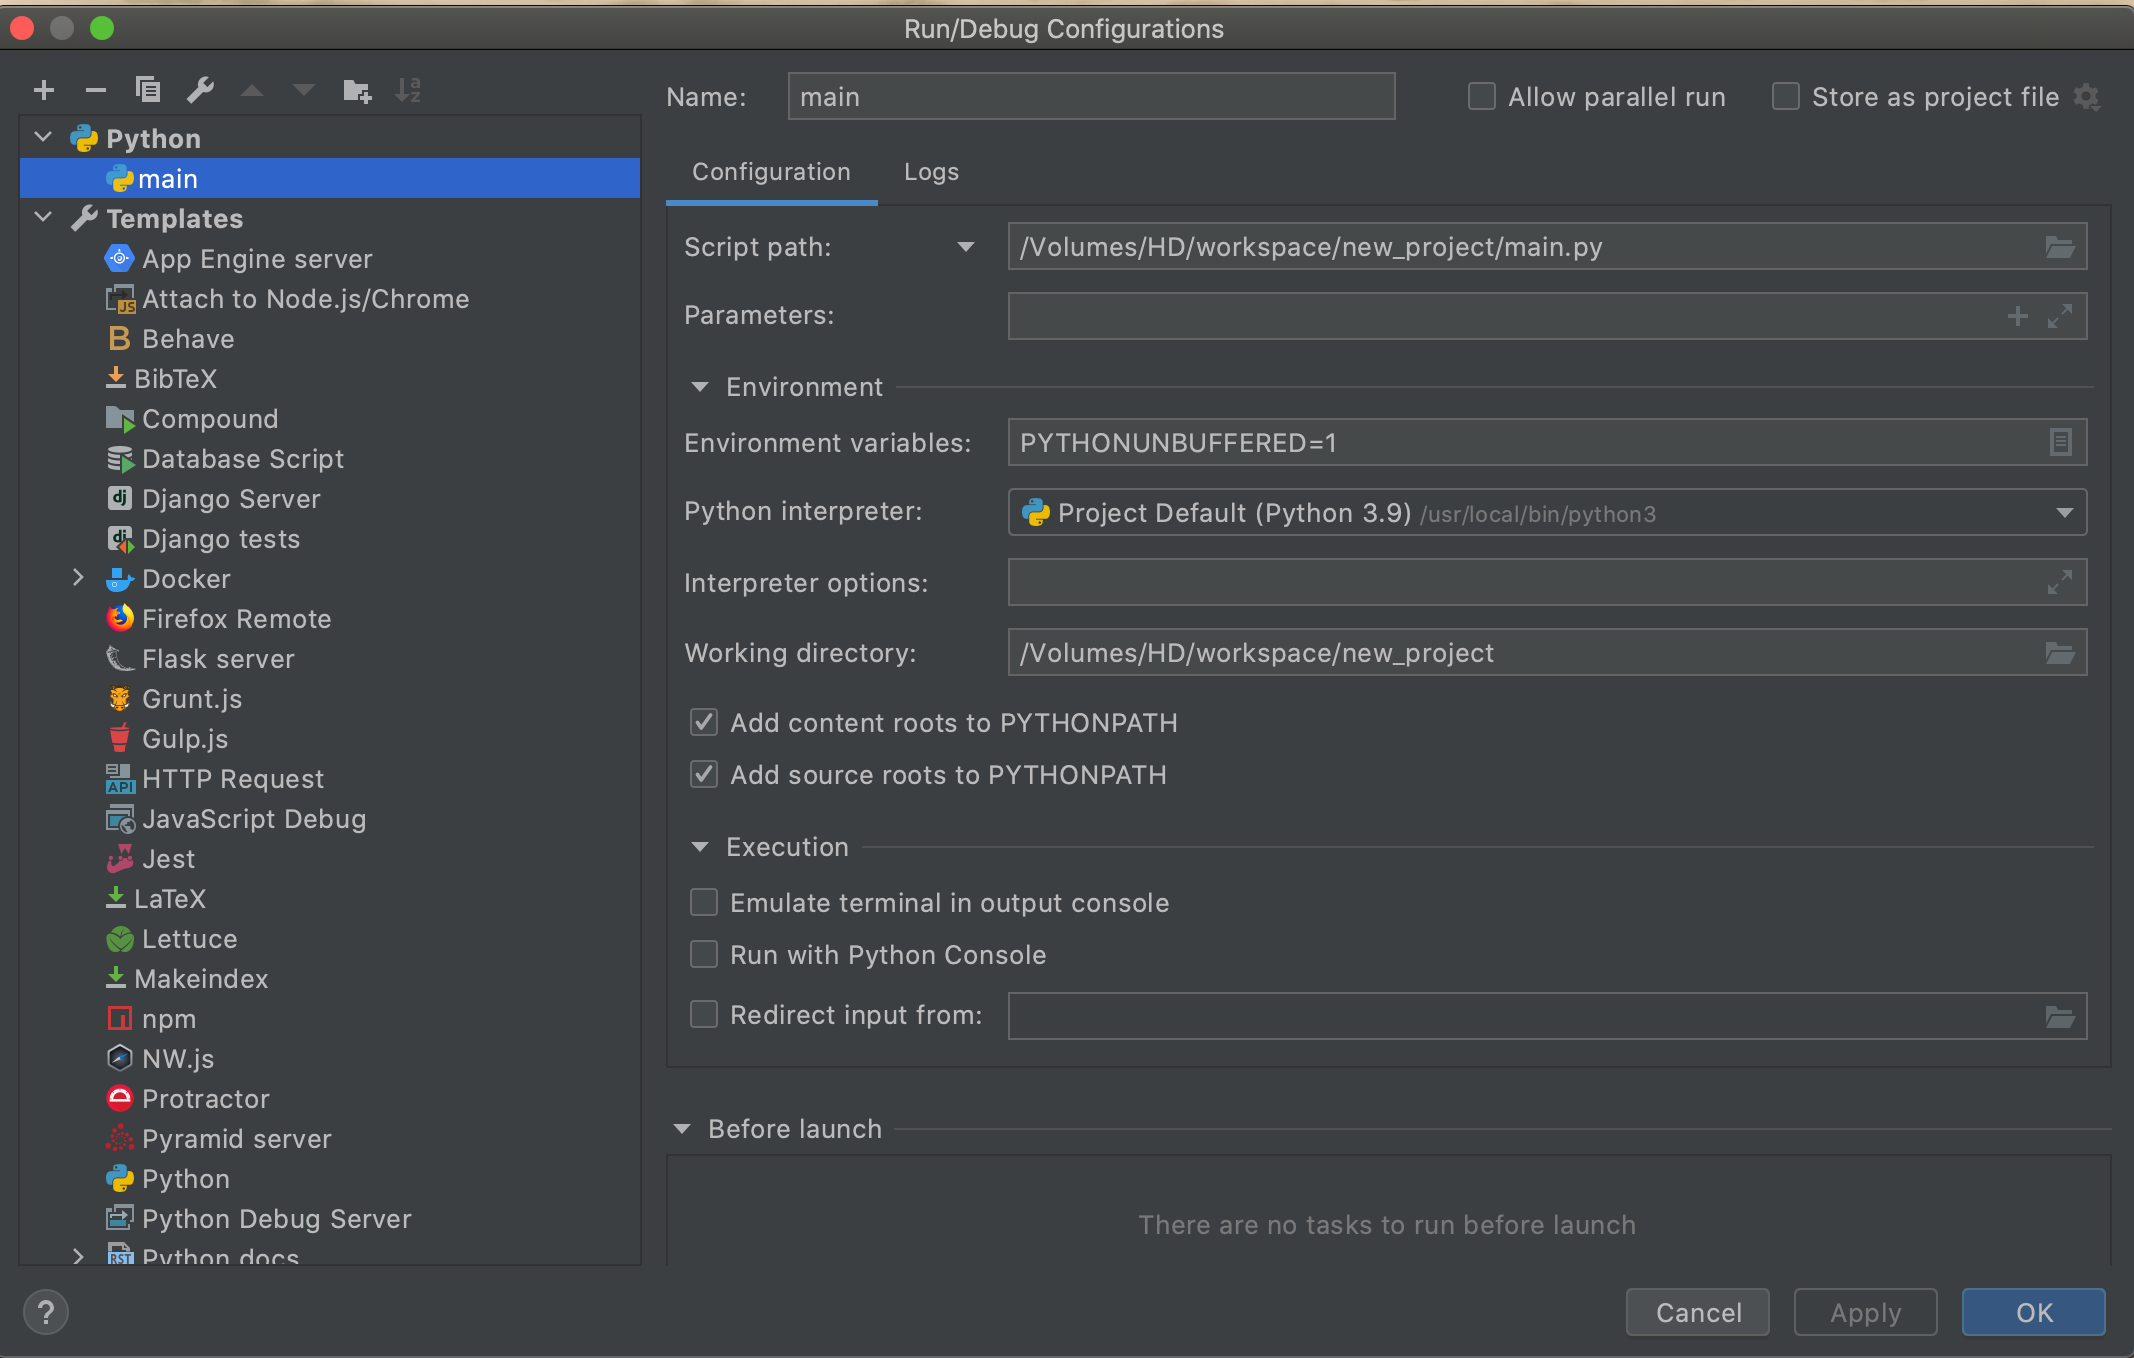Image resolution: width=2134 pixels, height=1358 pixels.
Task: Switch to the Logs tab
Action: click(x=930, y=172)
